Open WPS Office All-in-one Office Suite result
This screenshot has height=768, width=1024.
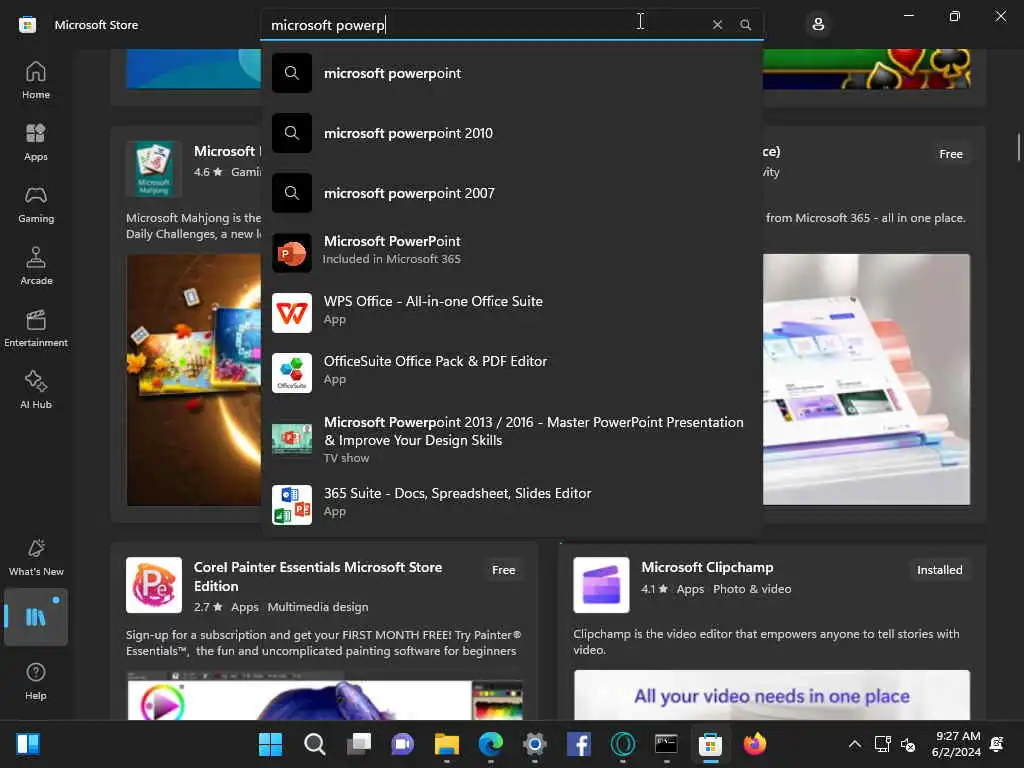pos(511,312)
